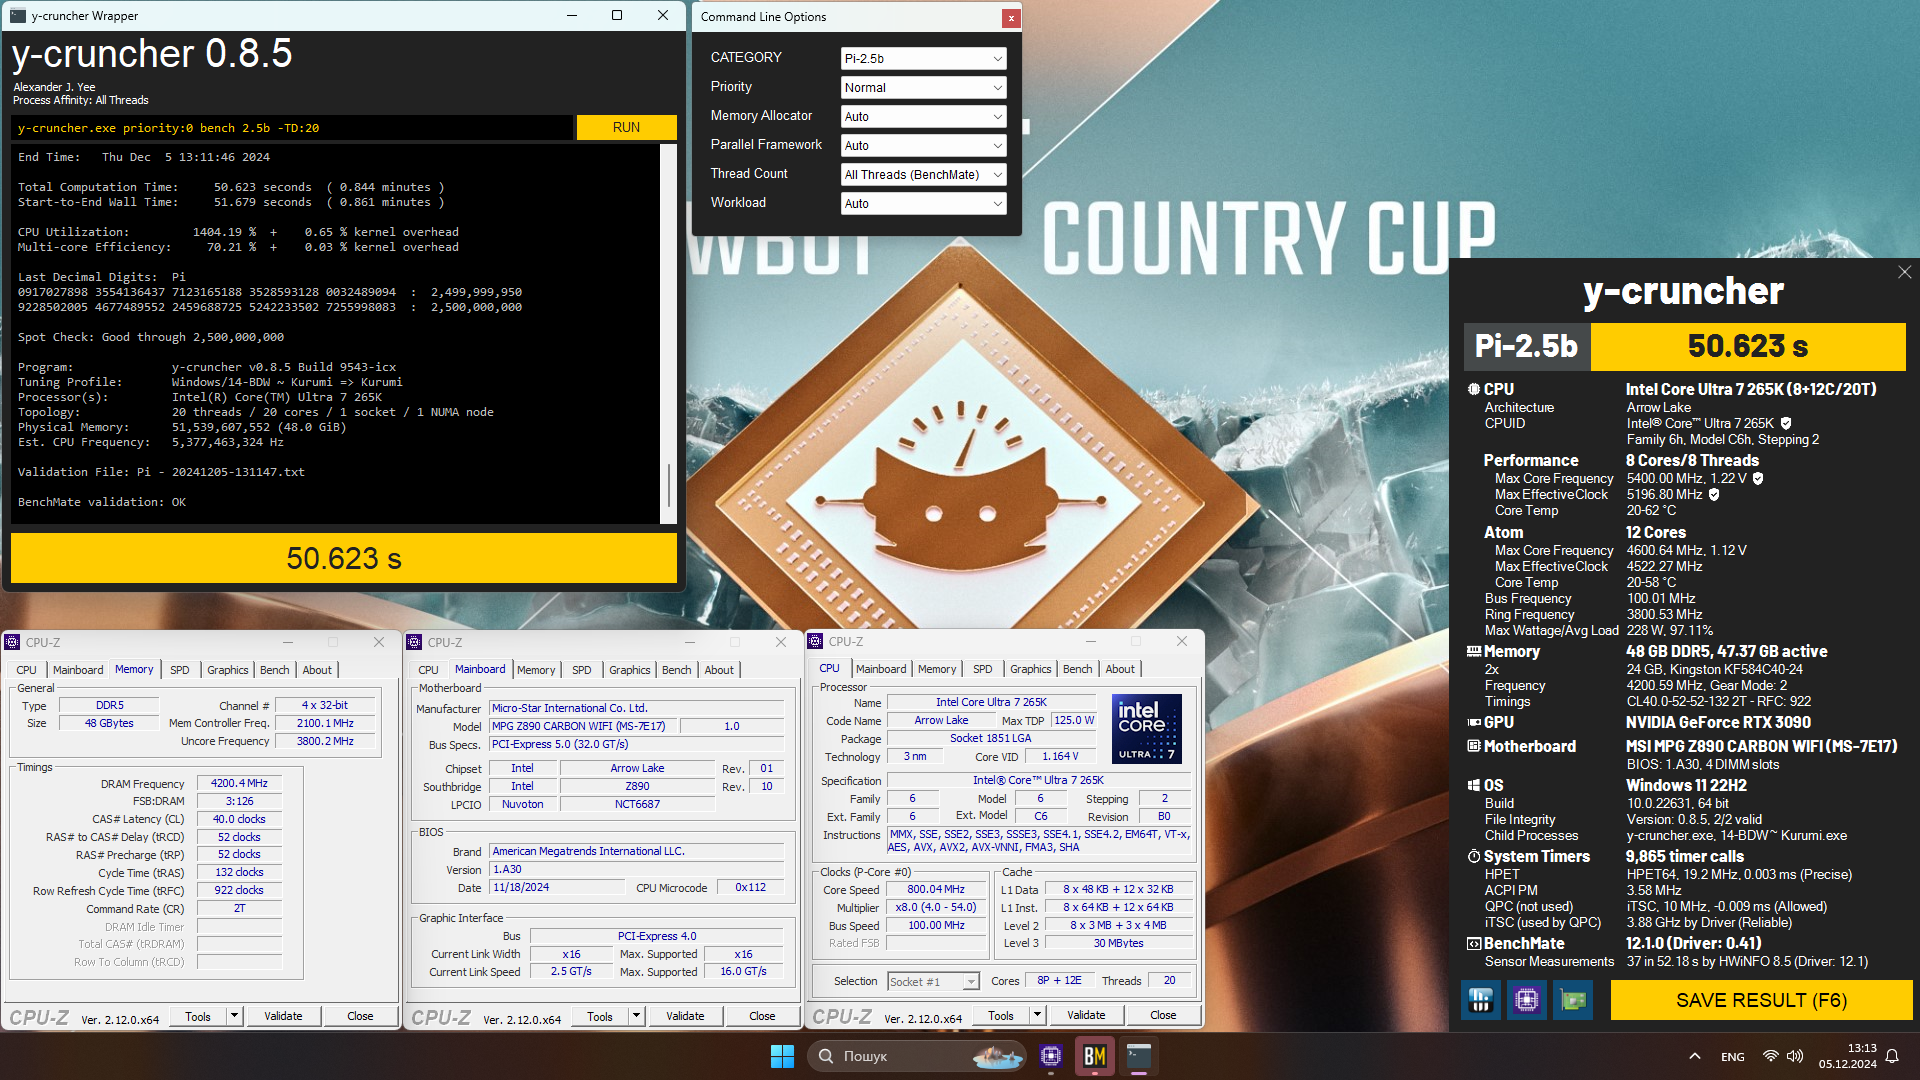Screen dimensions: 1920x1080
Task: Open CPU-Z chip icon in taskbar
Action: (1051, 1056)
